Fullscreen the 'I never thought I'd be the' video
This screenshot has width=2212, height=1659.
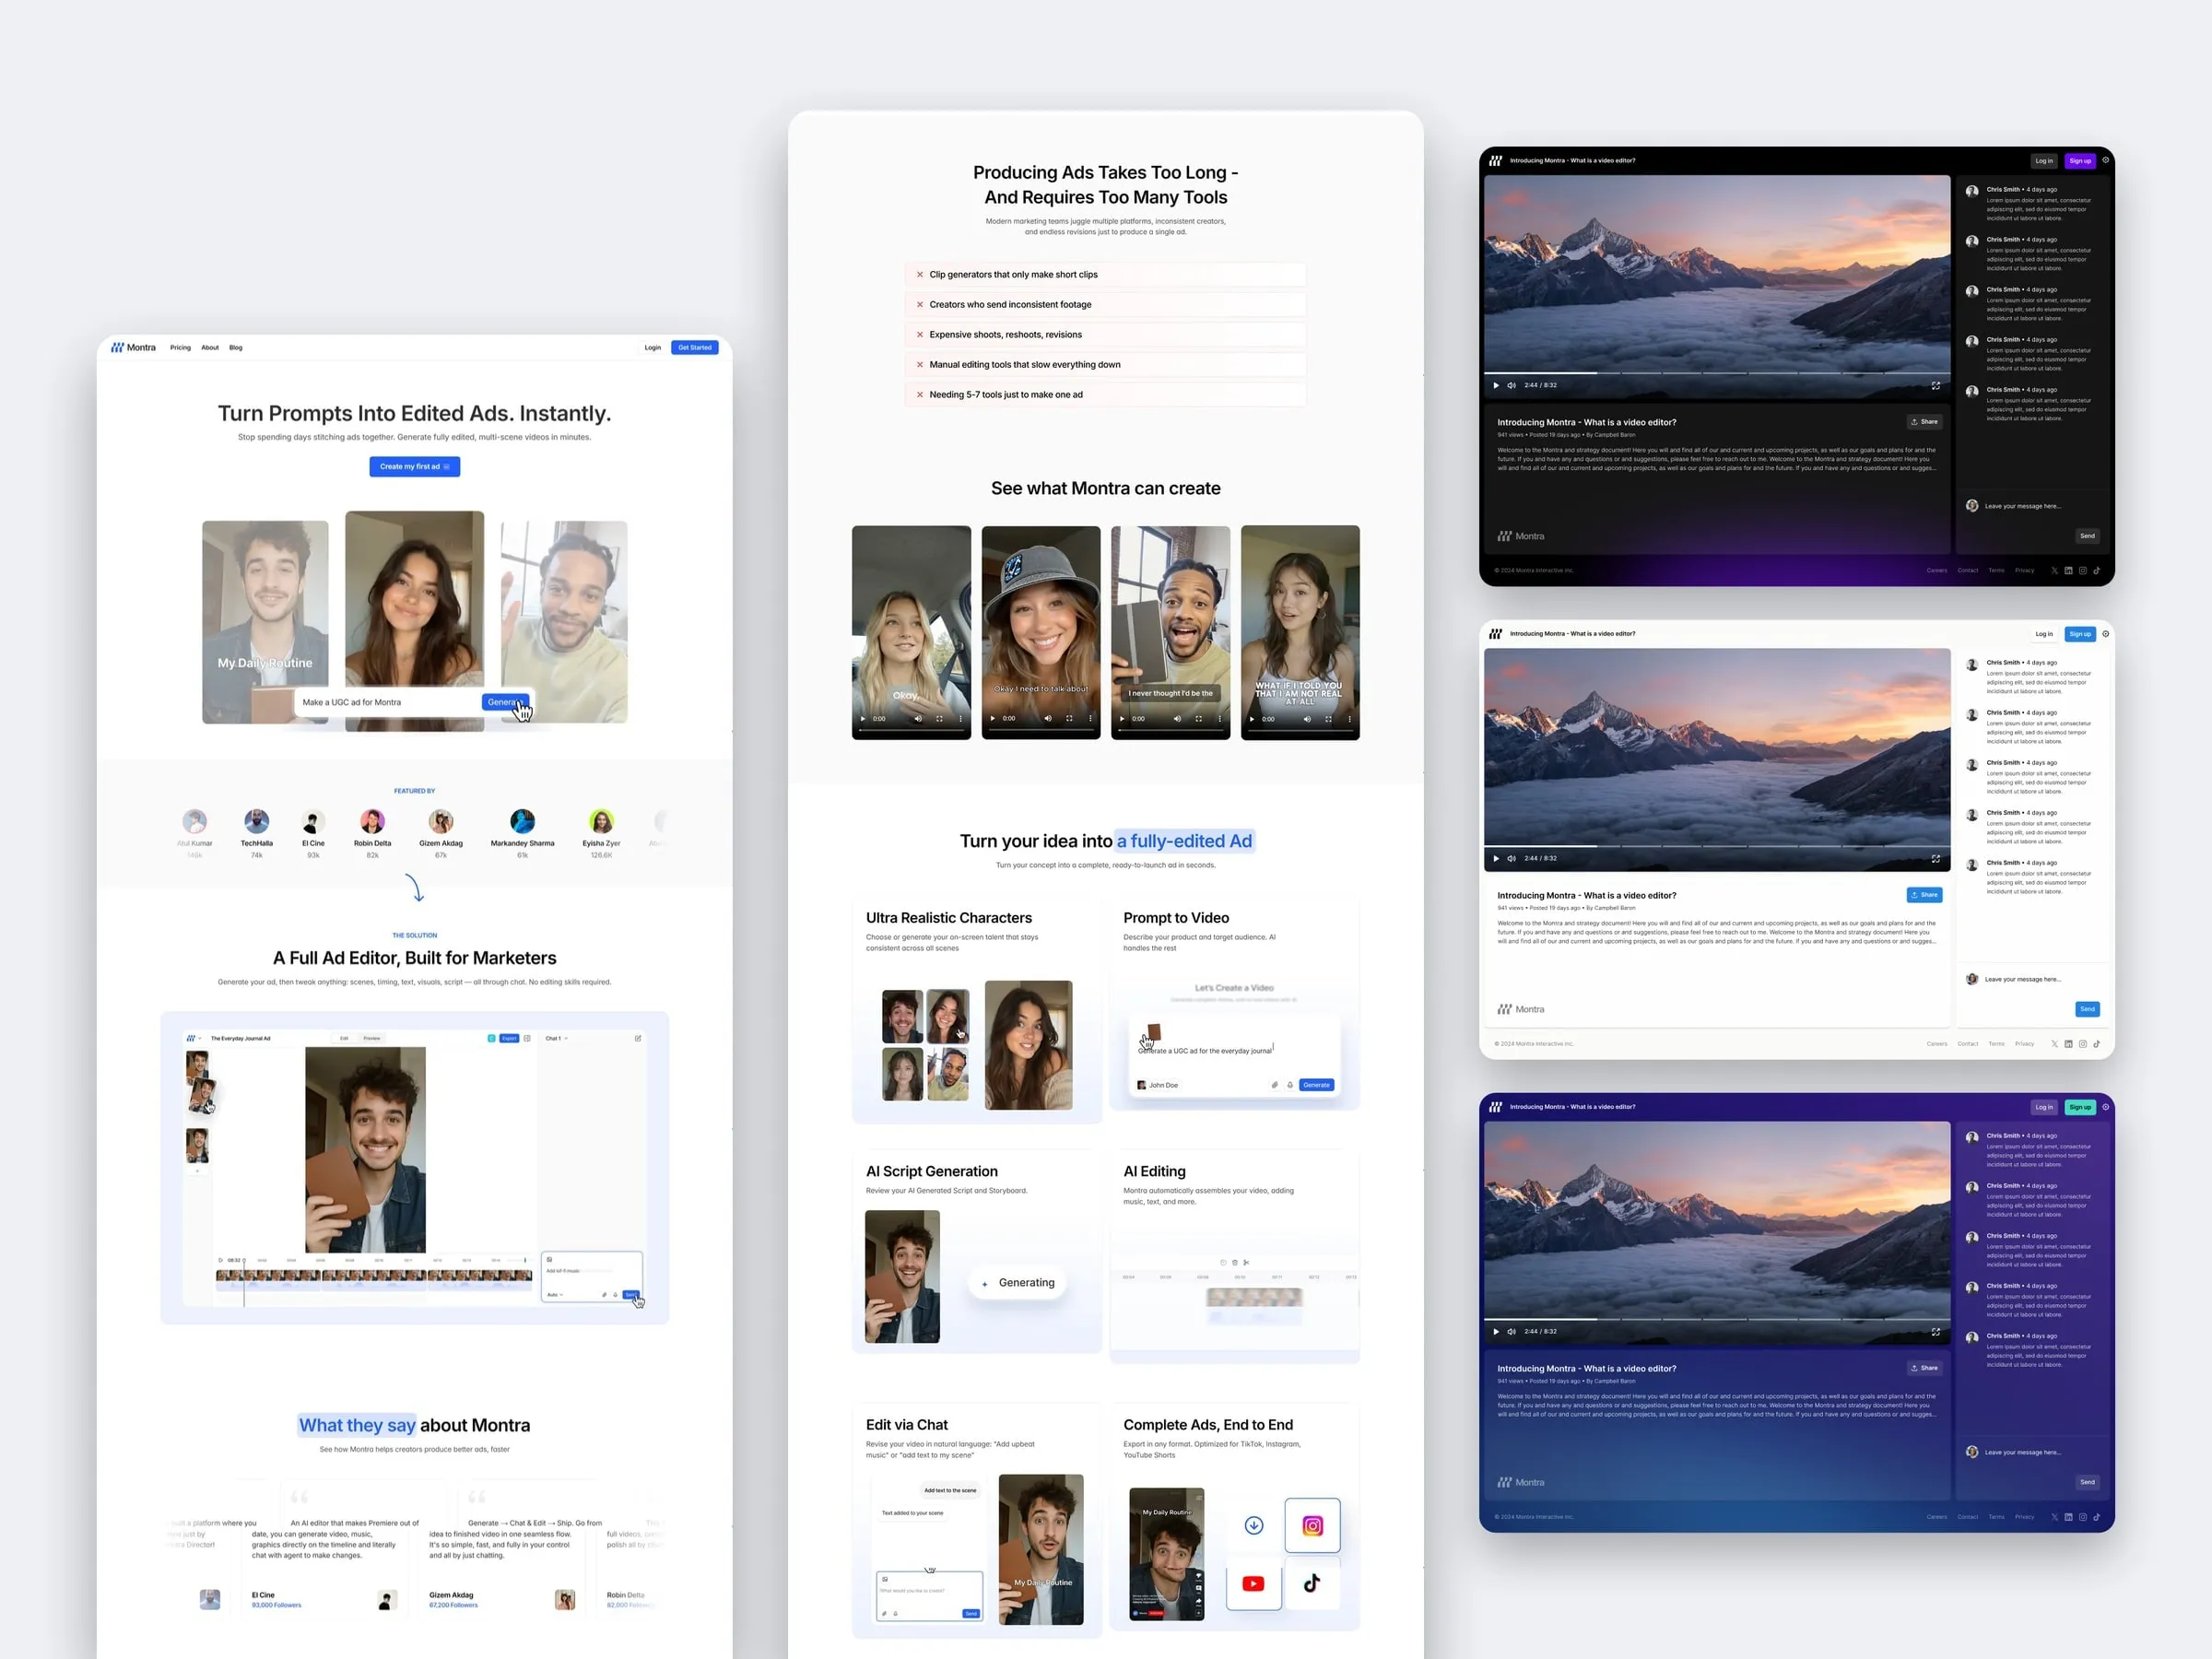pyautogui.click(x=1198, y=718)
